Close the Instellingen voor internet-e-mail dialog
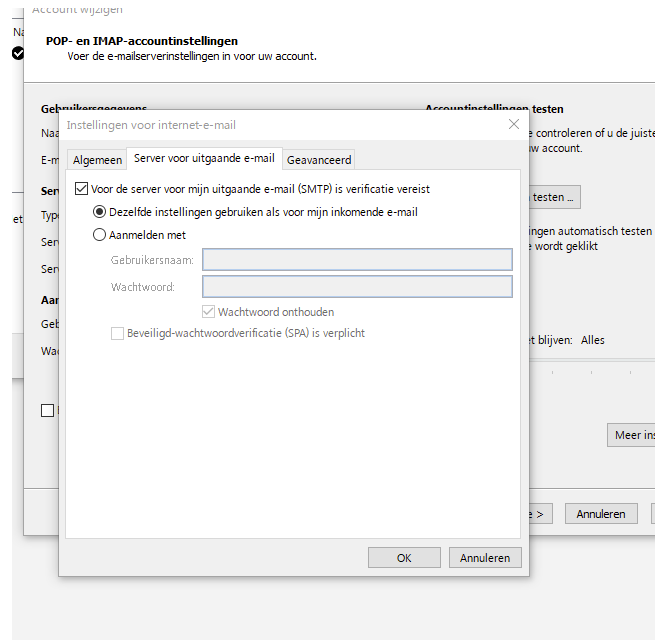The width and height of the screenshot is (663, 644). (514, 125)
